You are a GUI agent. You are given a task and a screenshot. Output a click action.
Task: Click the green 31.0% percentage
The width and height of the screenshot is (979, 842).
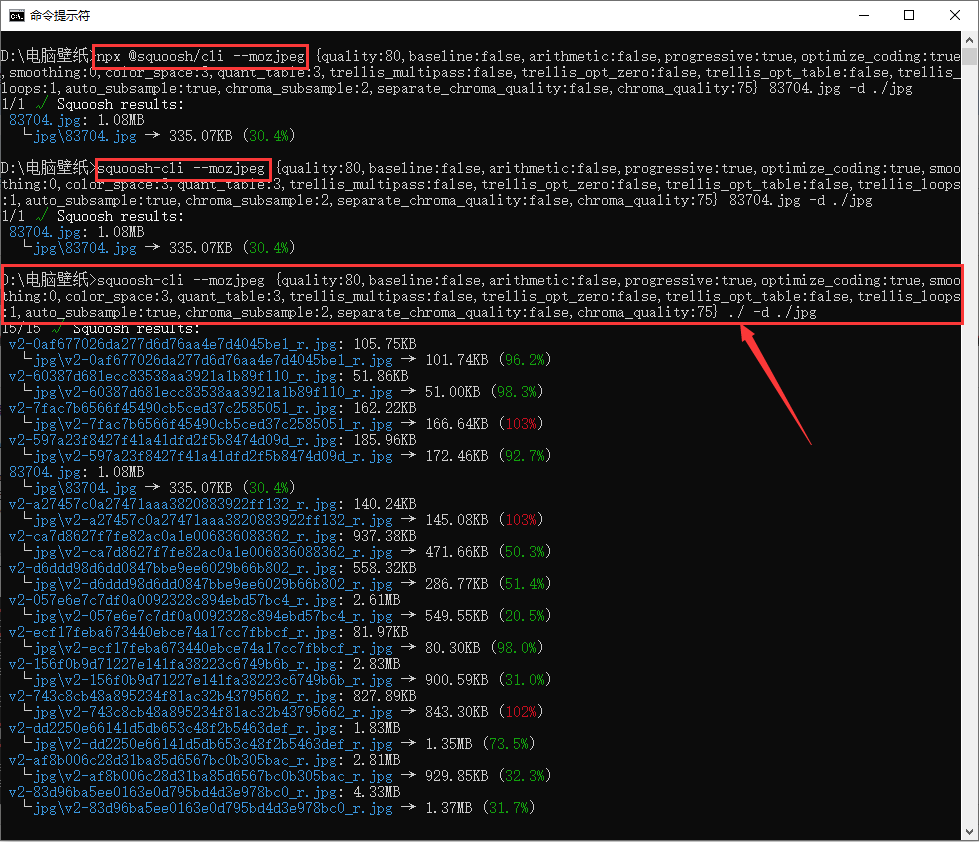(x=524, y=680)
